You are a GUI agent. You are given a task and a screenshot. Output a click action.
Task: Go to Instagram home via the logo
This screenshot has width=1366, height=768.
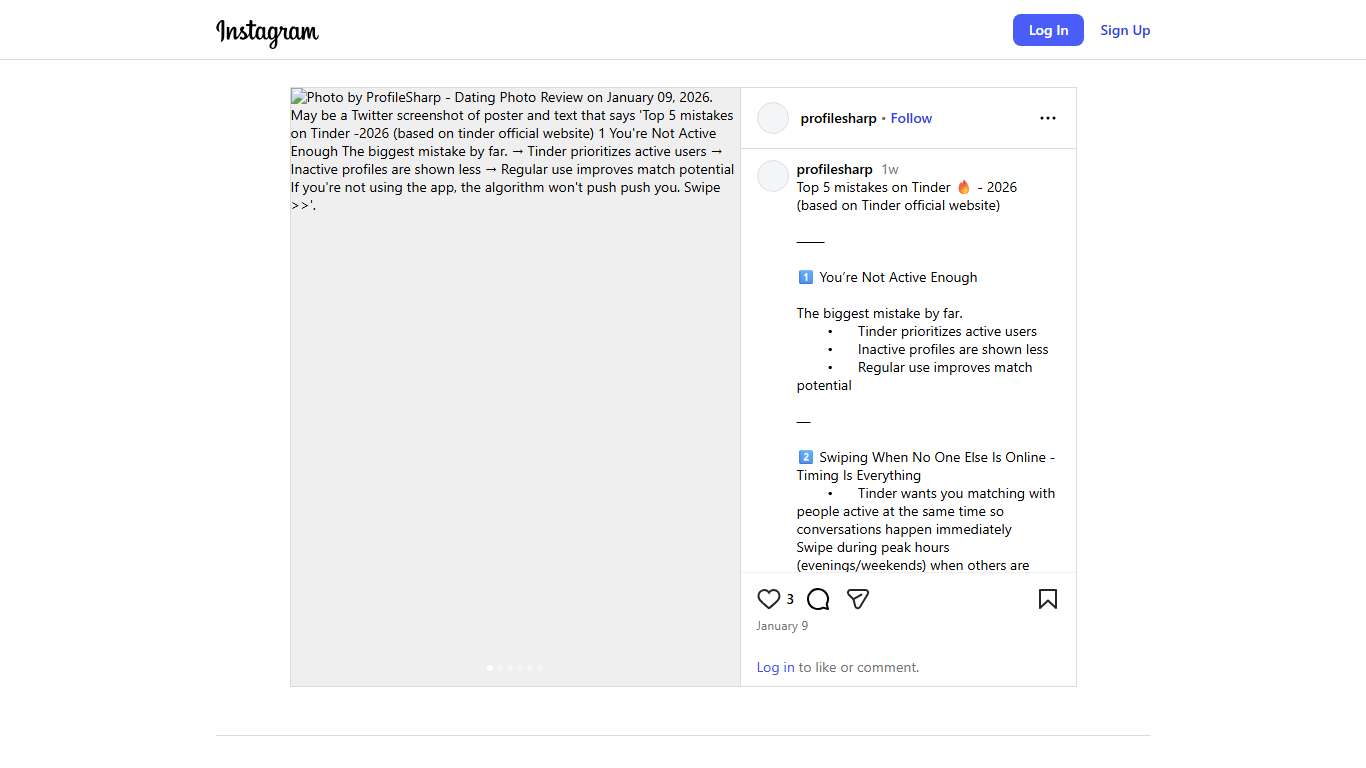[267, 31]
